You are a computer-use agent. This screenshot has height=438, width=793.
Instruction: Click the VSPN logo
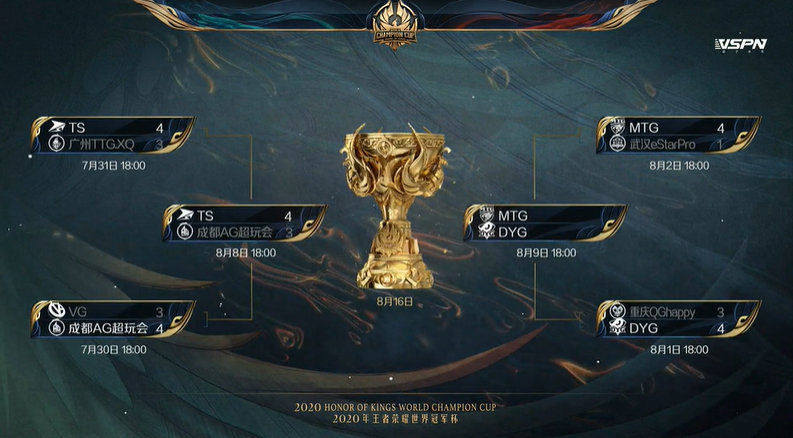coord(741,44)
